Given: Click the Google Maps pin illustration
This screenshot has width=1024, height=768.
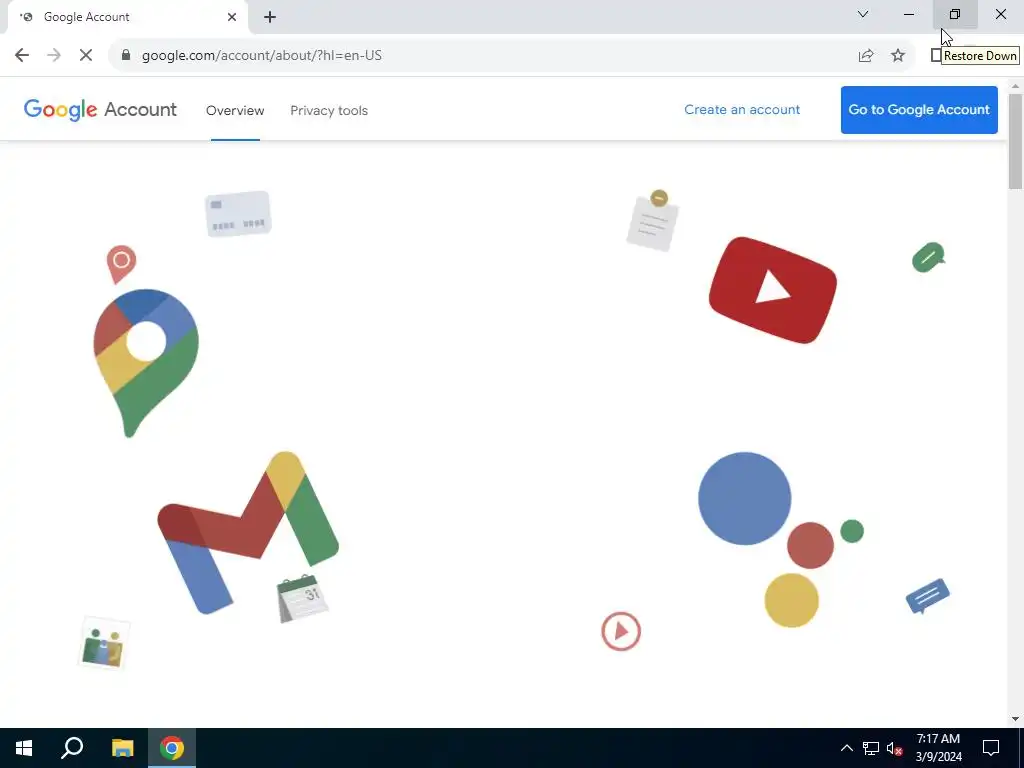Looking at the screenshot, I should tap(146, 362).
